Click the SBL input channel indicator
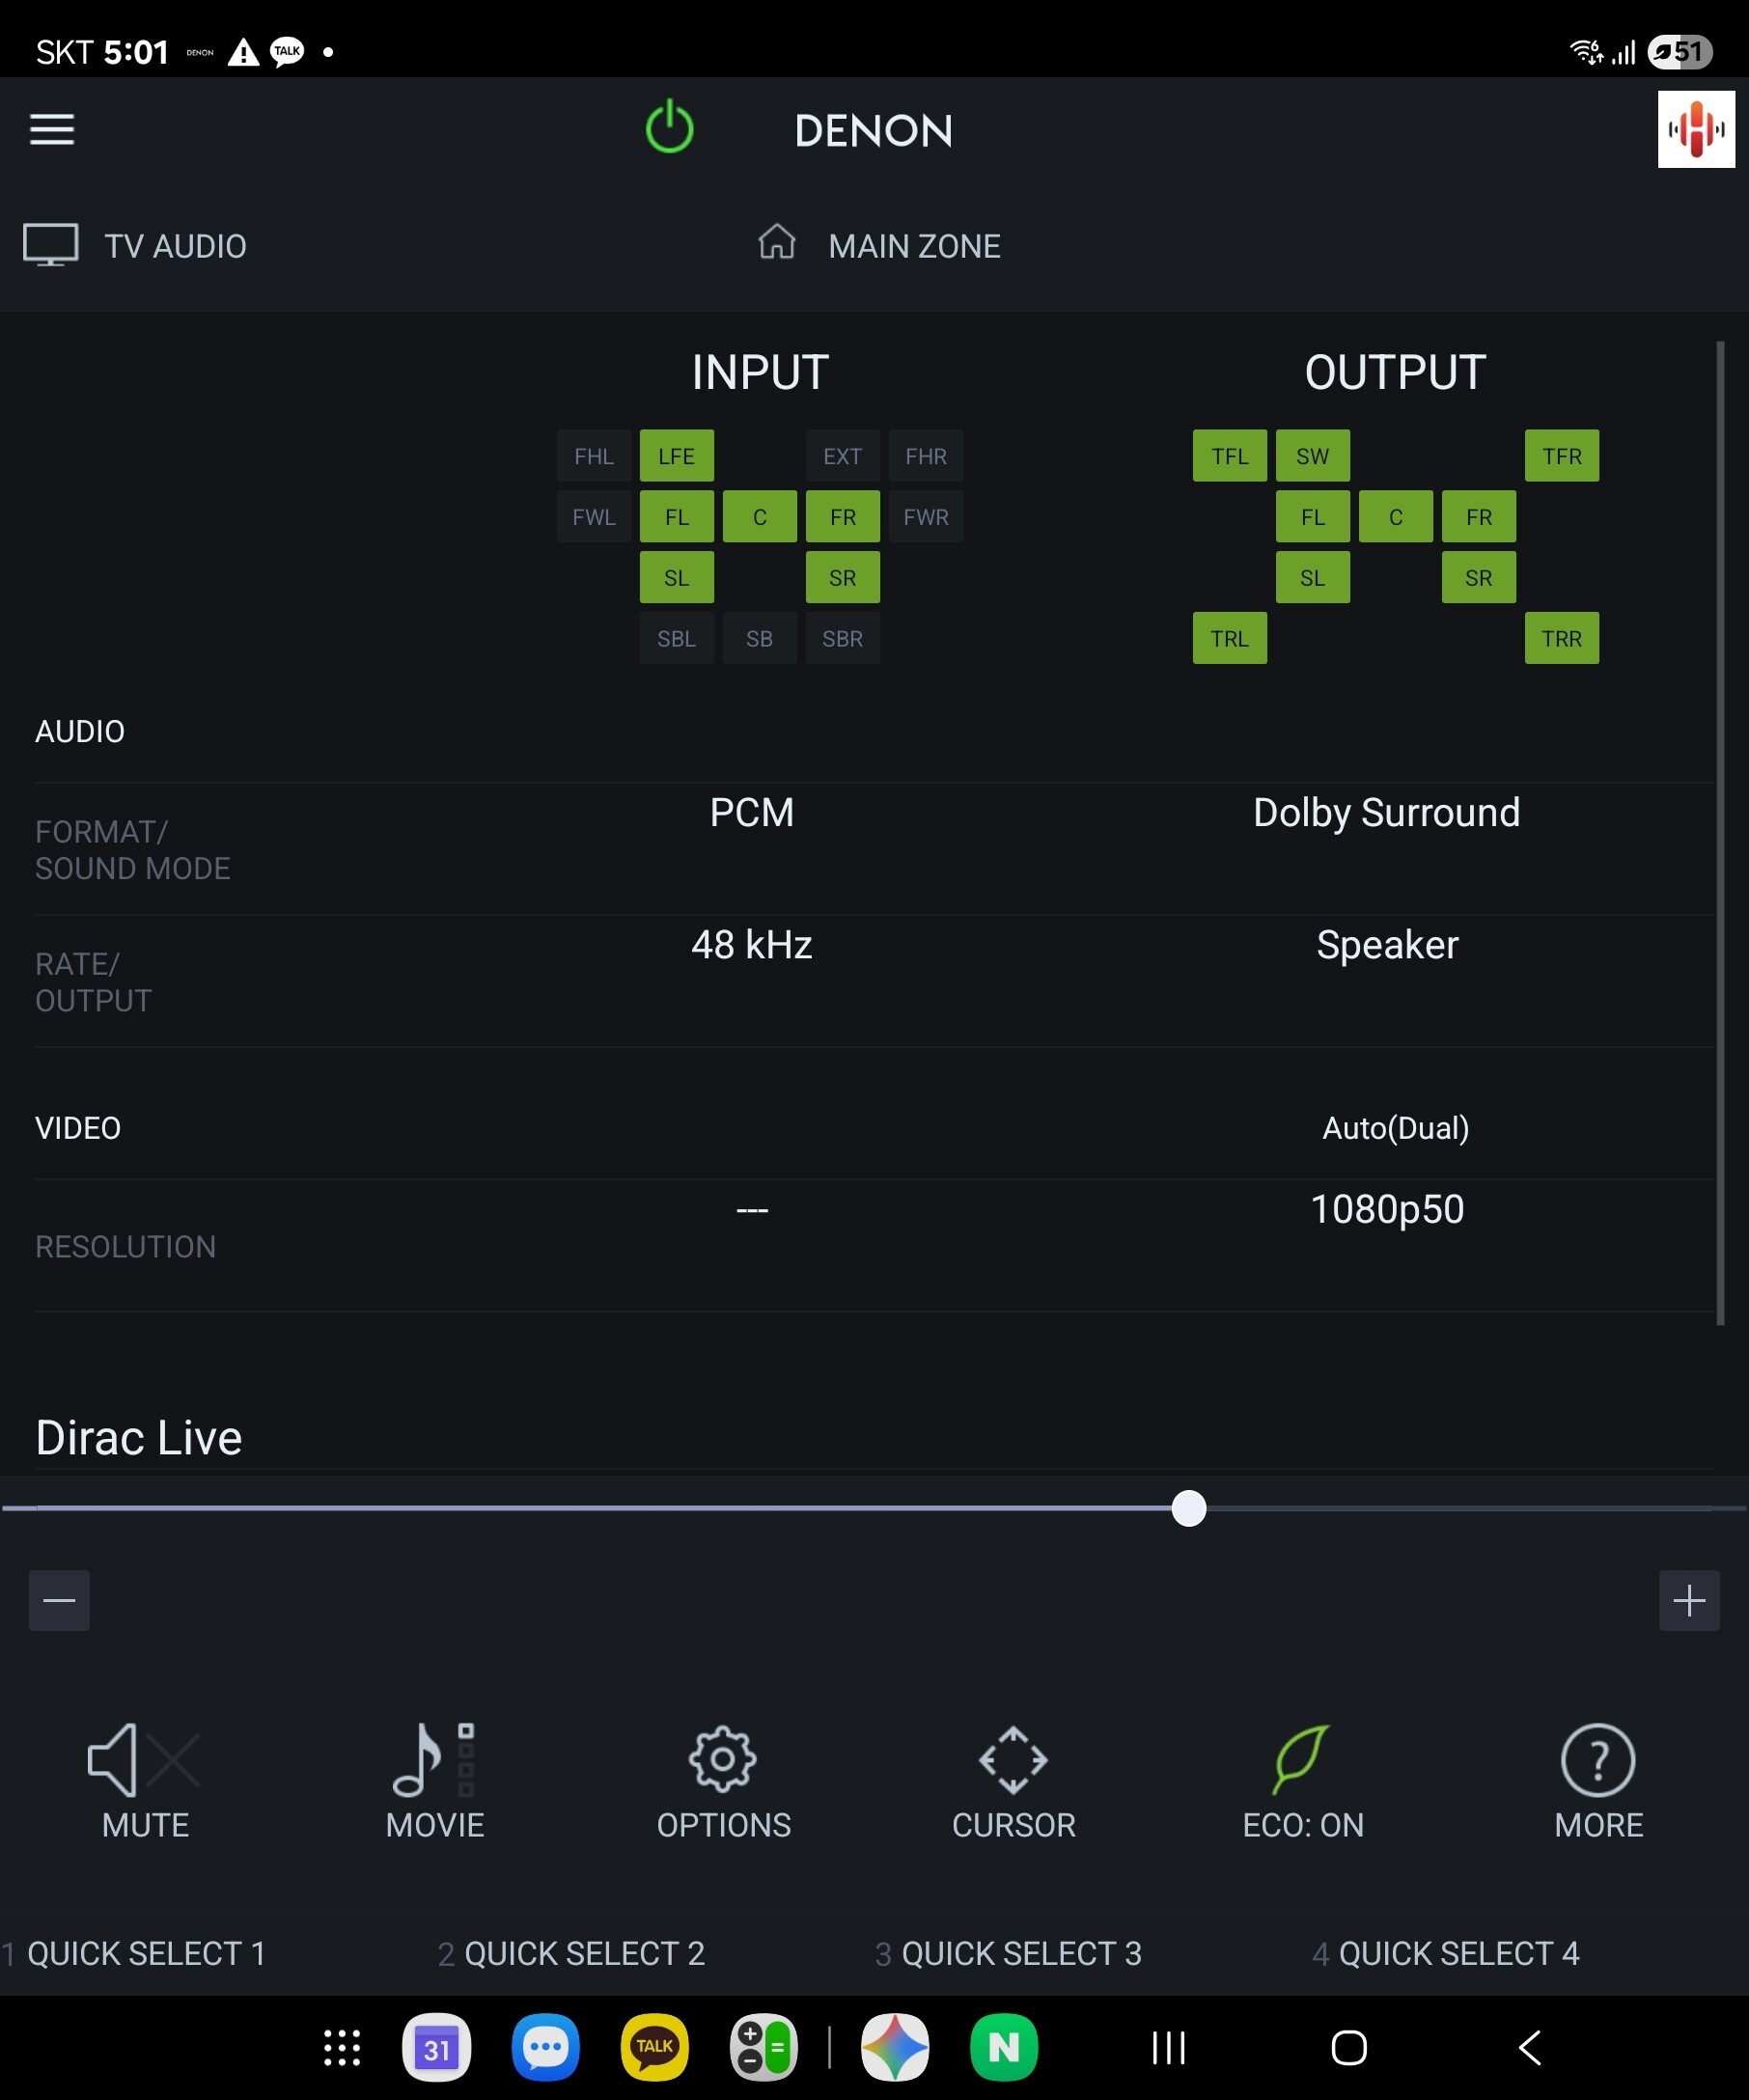This screenshot has height=2100, width=1749. tap(677, 638)
